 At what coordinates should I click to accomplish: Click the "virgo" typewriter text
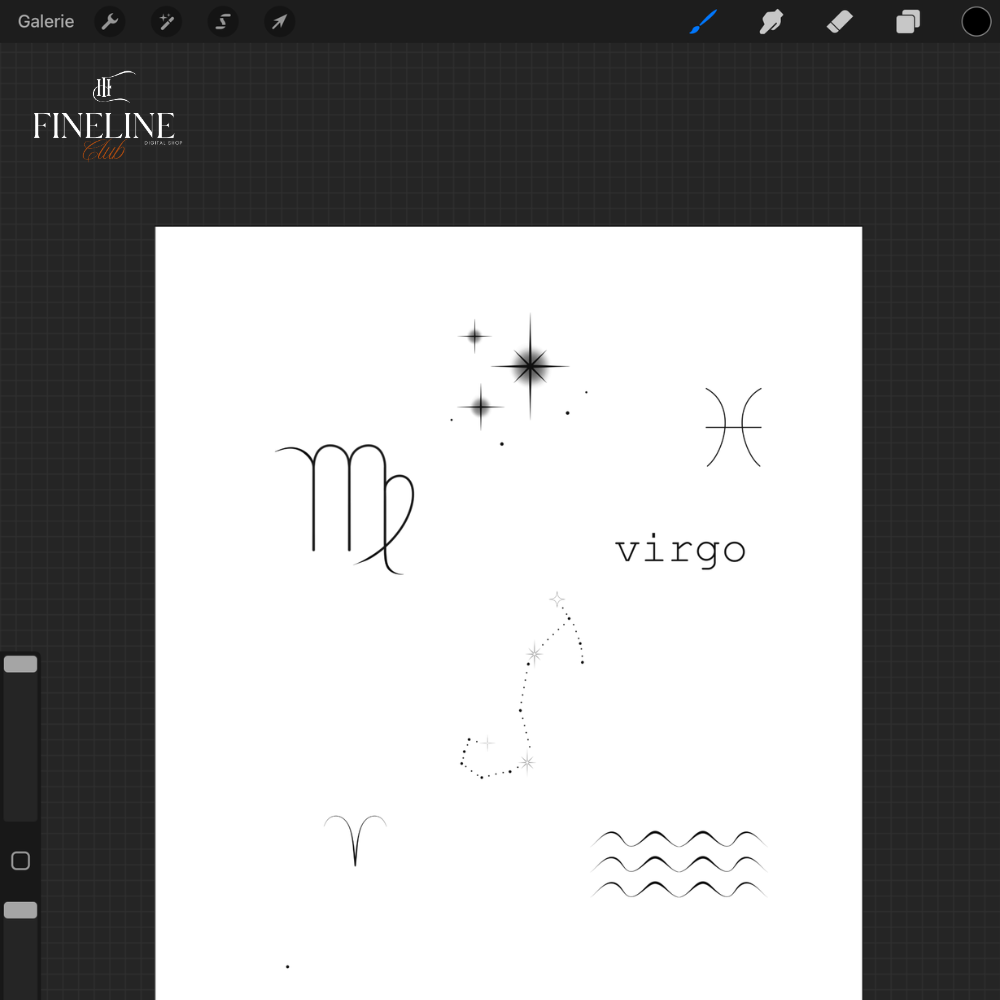coord(680,550)
